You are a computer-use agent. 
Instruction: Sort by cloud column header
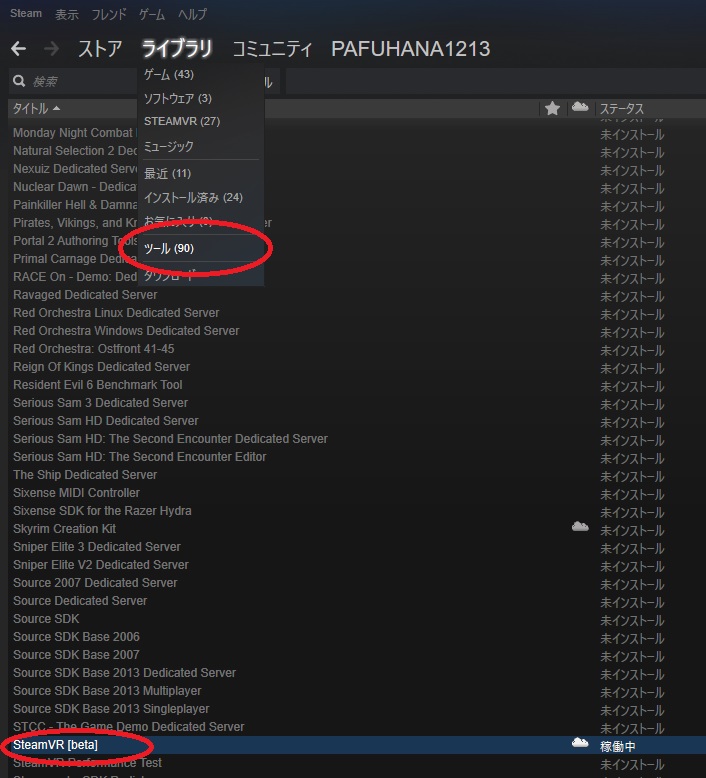coord(580,107)
